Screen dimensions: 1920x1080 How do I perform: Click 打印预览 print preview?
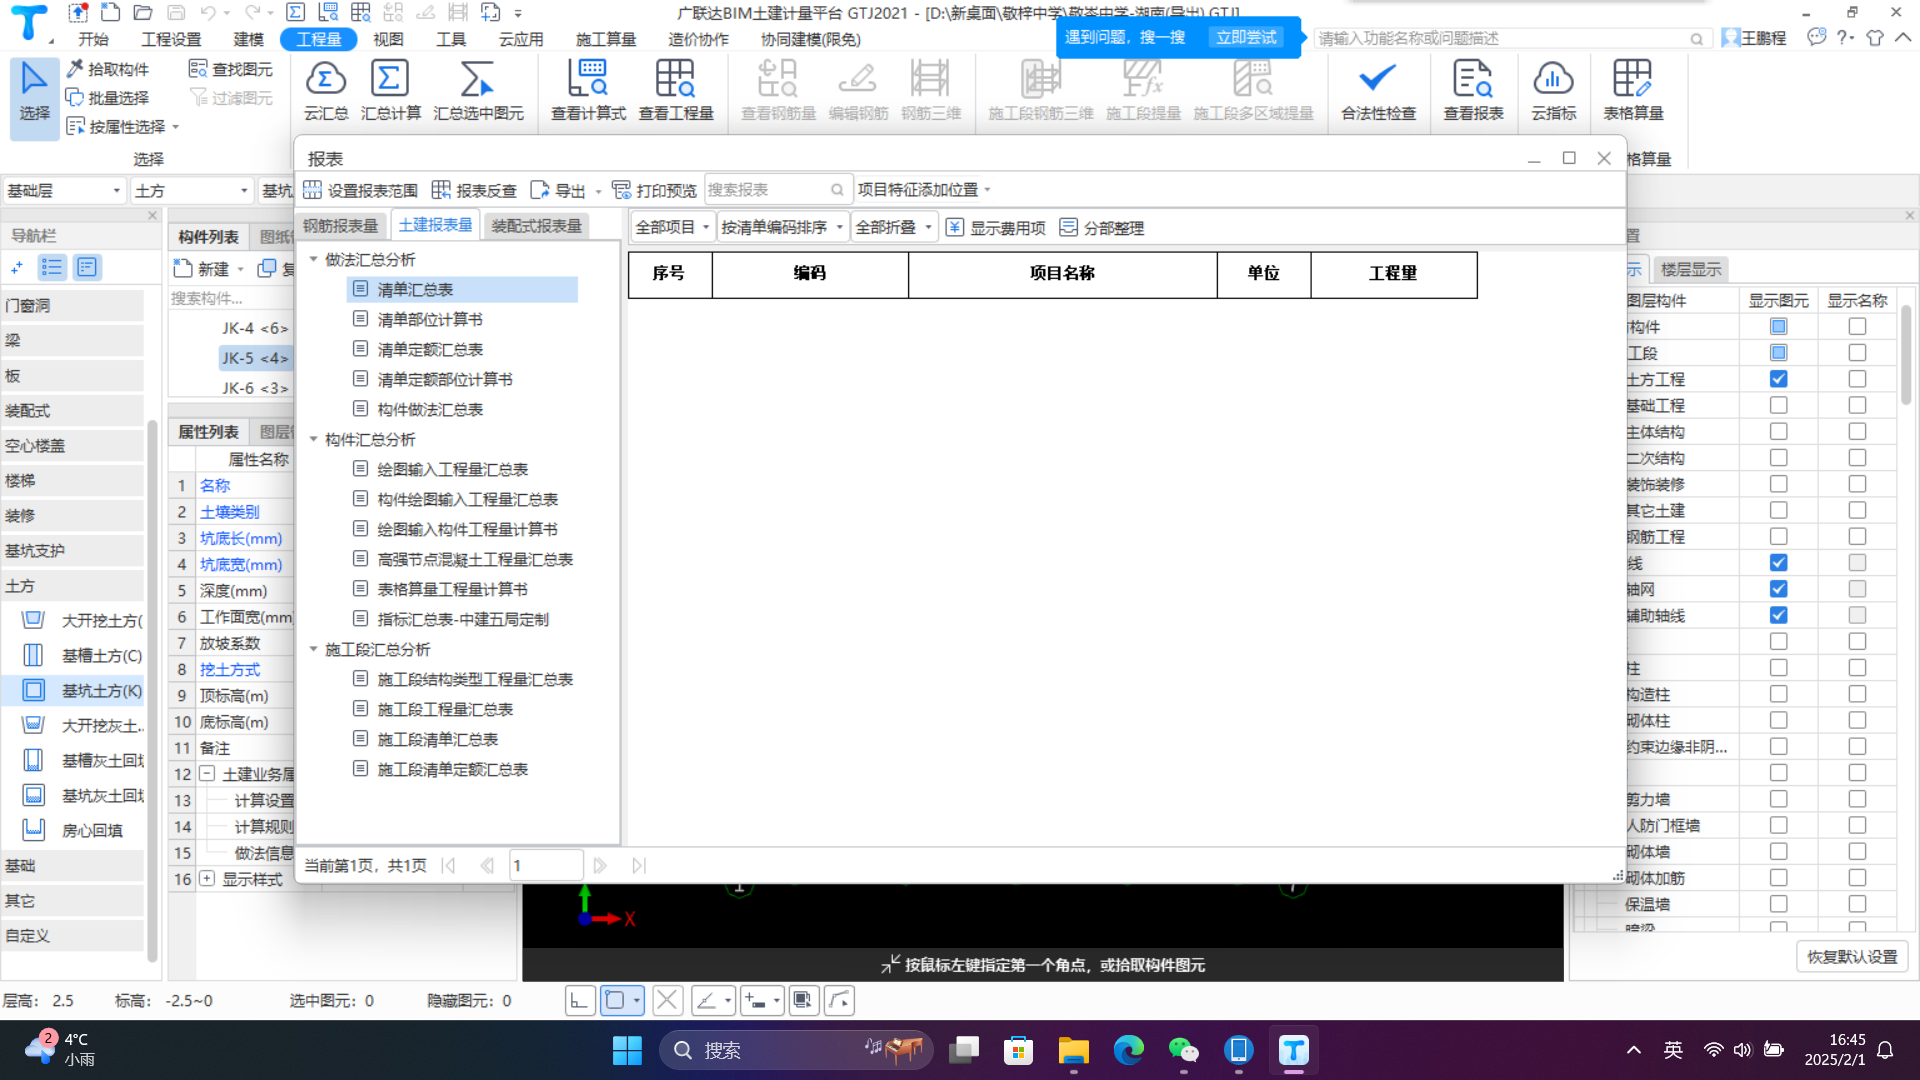pos(654,190)
